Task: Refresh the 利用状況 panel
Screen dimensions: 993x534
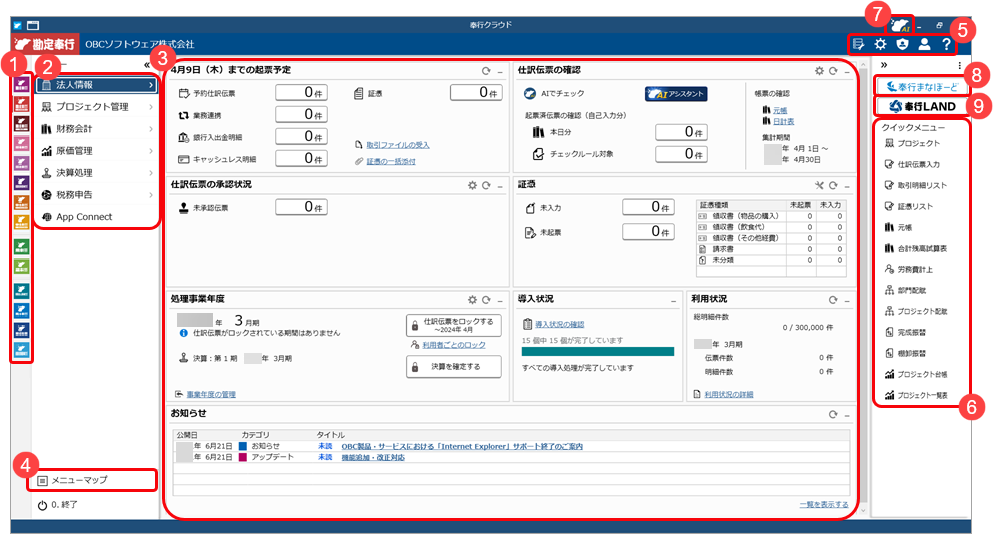Action: tap(833, 300)
